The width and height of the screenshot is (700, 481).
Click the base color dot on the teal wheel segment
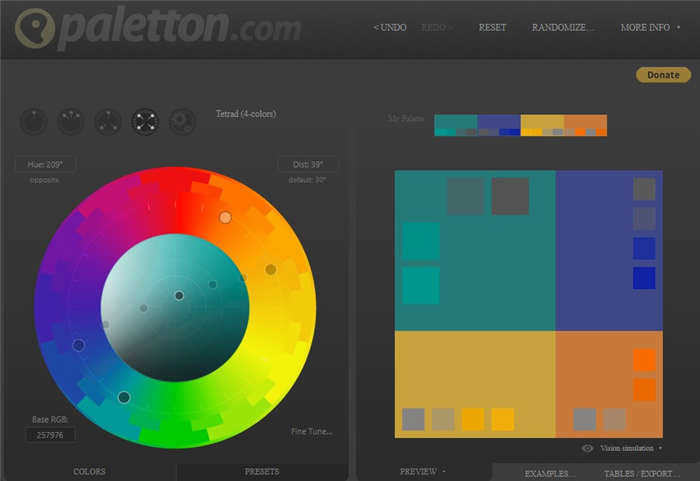coord(124,397)
